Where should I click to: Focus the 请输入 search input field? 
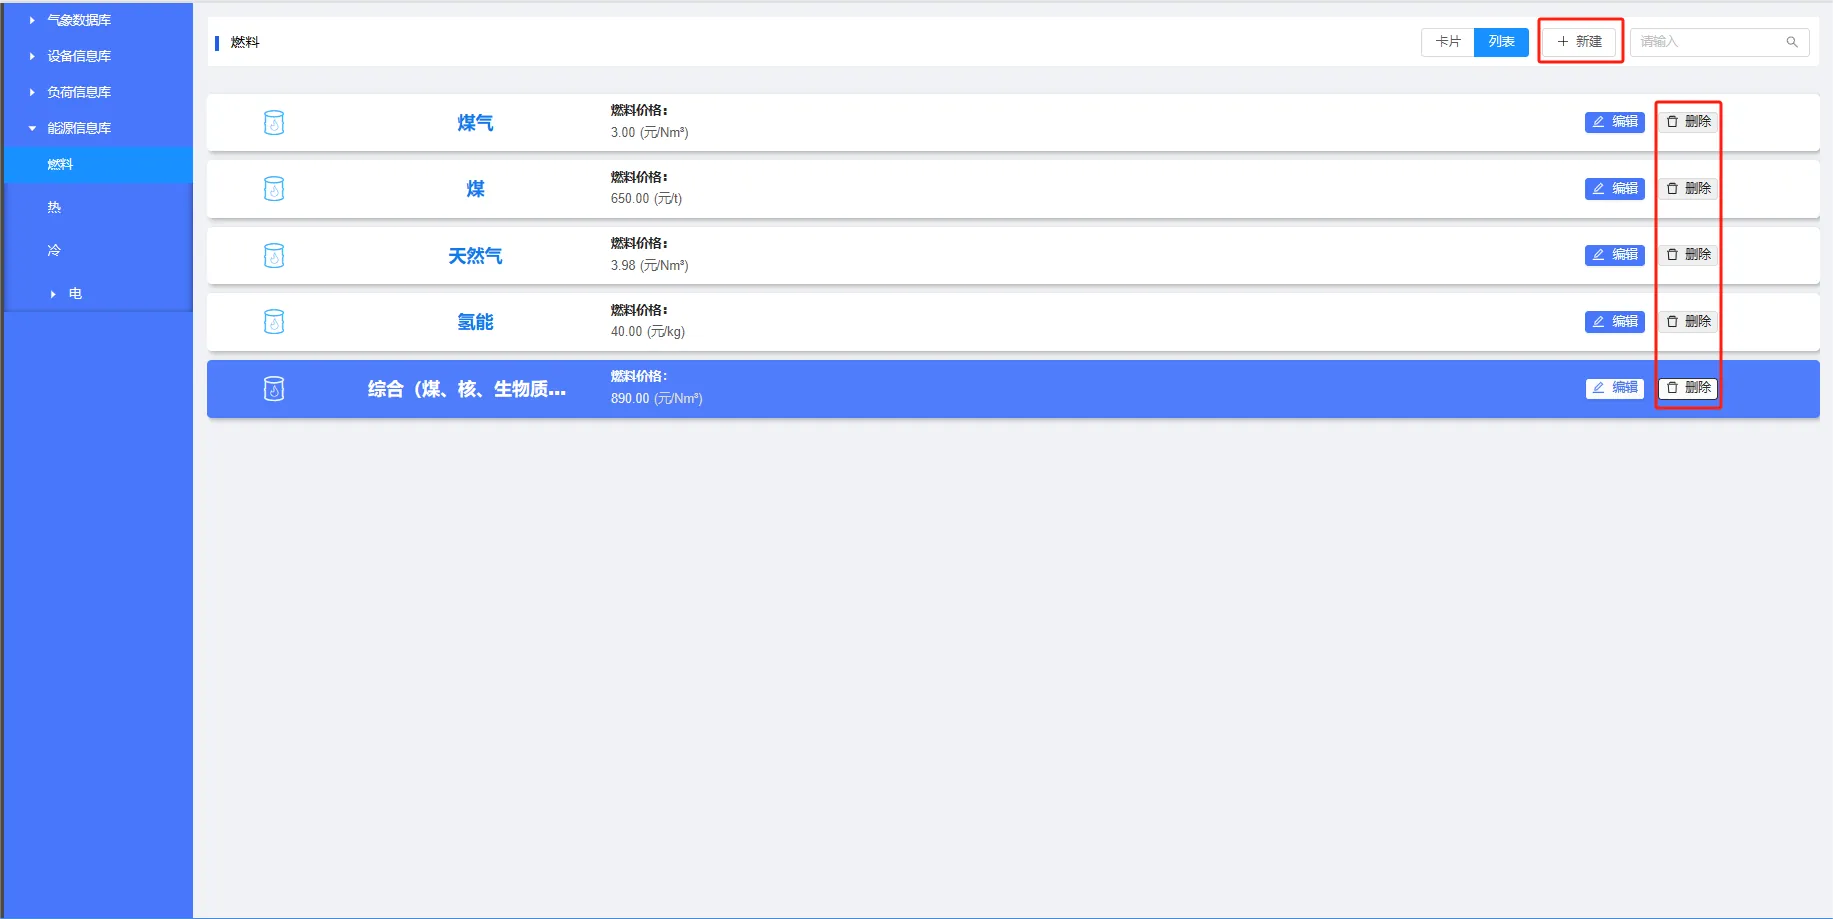1719,42
